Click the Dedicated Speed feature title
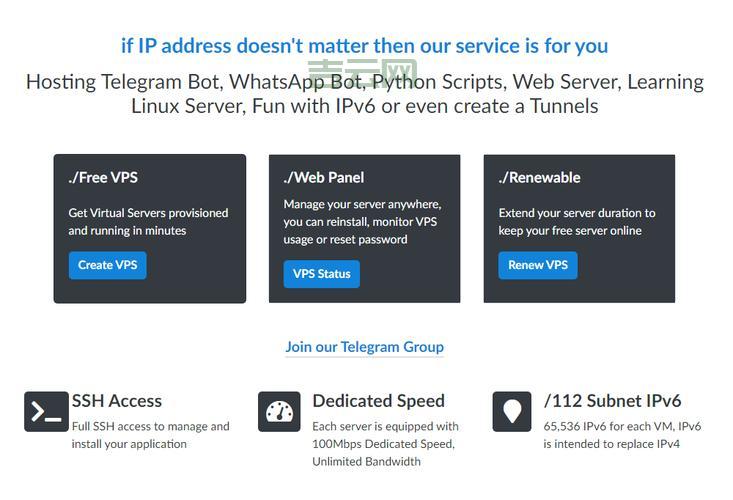733x500 pixels. click(x=378, y=401)
